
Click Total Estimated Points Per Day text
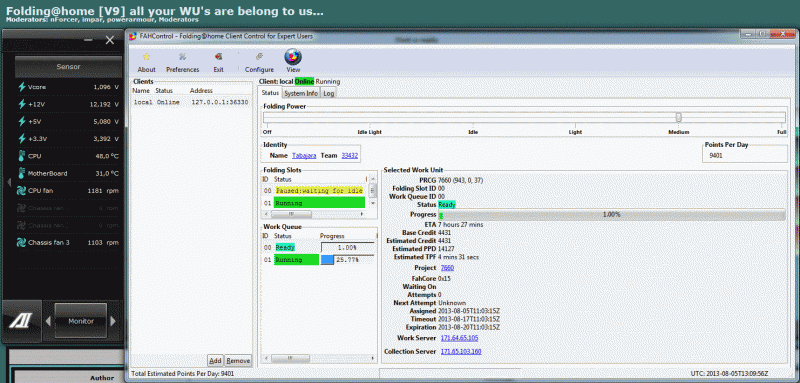tap(182, 373)
